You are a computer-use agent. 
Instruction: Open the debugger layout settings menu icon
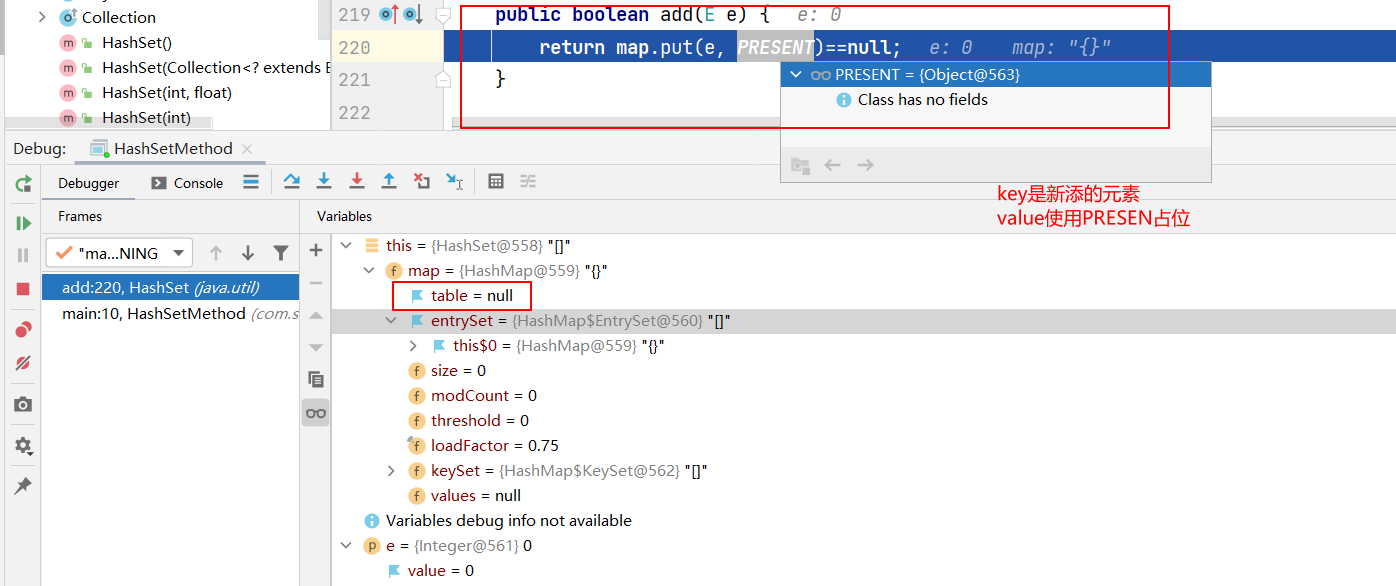coord(251,181)
